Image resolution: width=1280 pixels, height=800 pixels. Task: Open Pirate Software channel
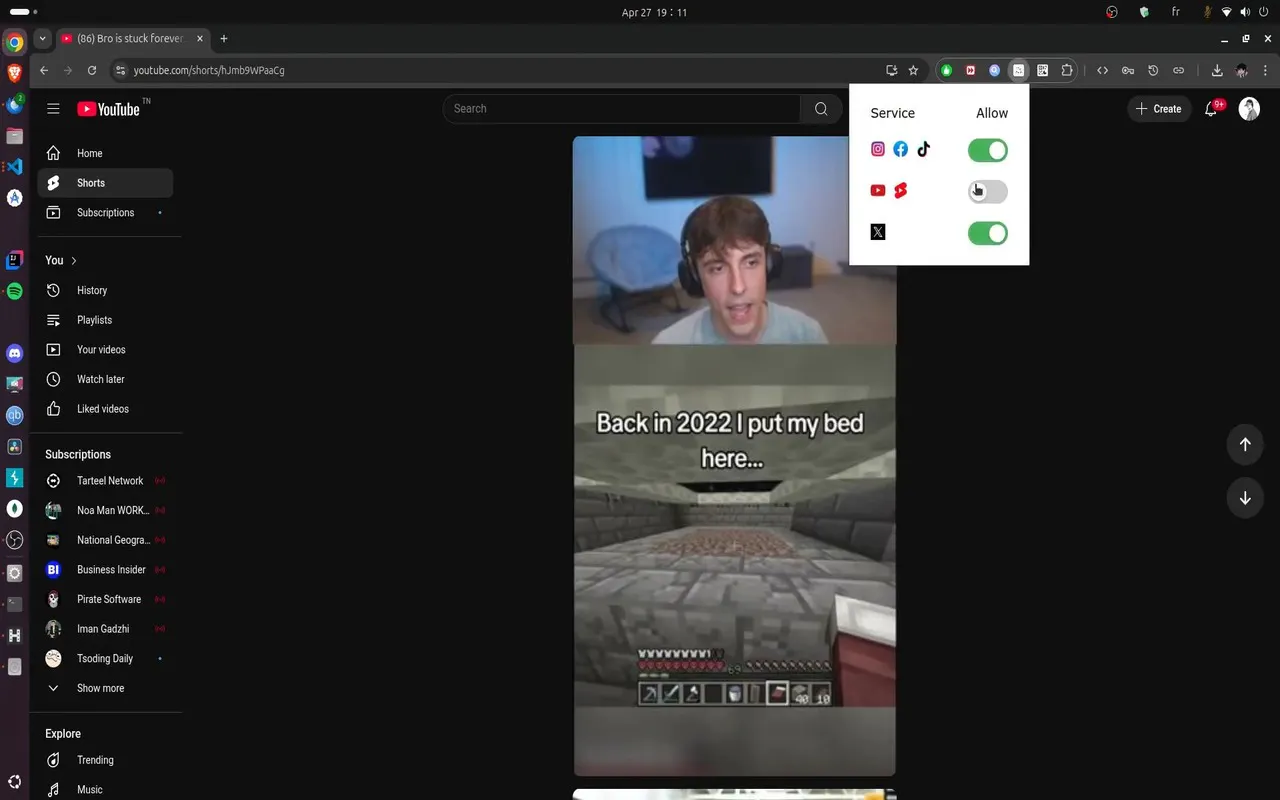(106, 599)
